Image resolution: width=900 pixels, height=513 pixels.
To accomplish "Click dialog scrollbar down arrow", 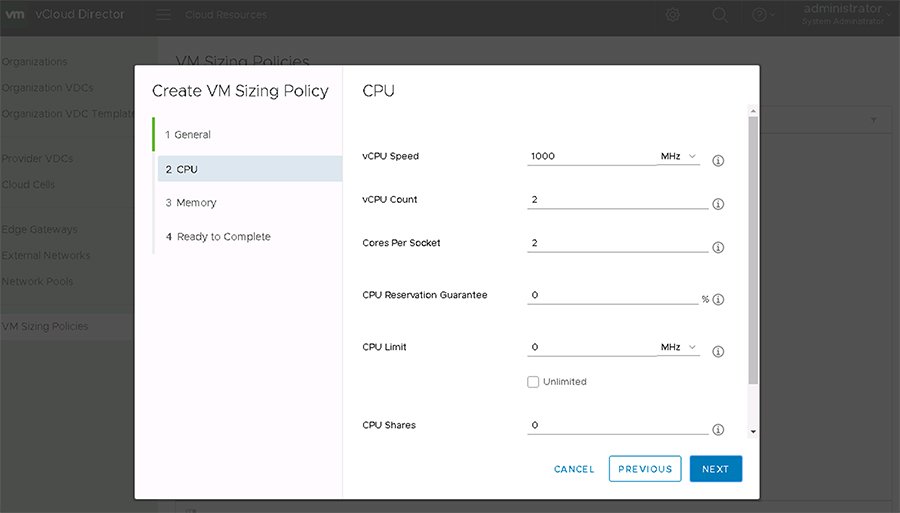I will [753, 432].
